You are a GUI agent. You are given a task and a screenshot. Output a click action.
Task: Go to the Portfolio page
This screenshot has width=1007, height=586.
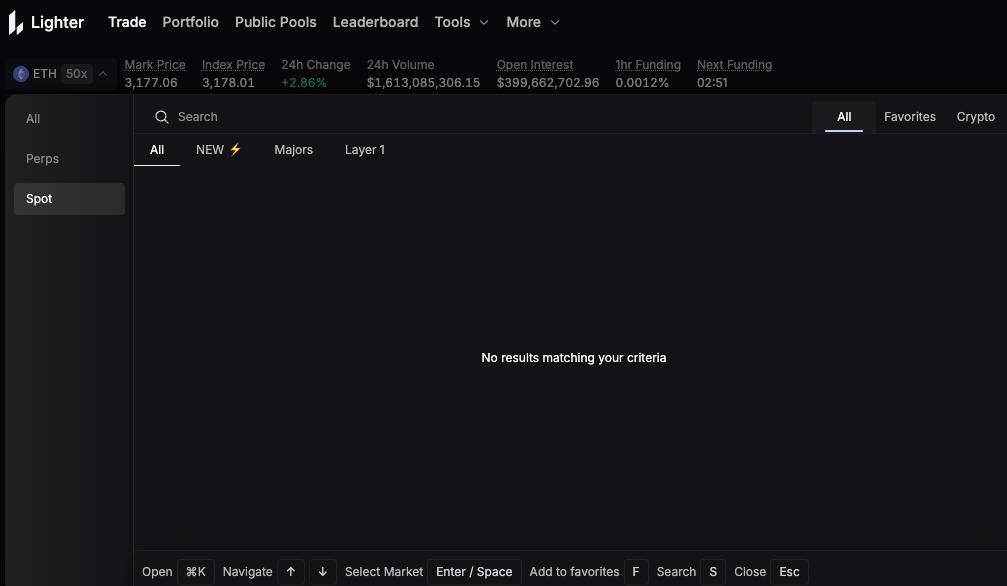[x=190, y=22]
